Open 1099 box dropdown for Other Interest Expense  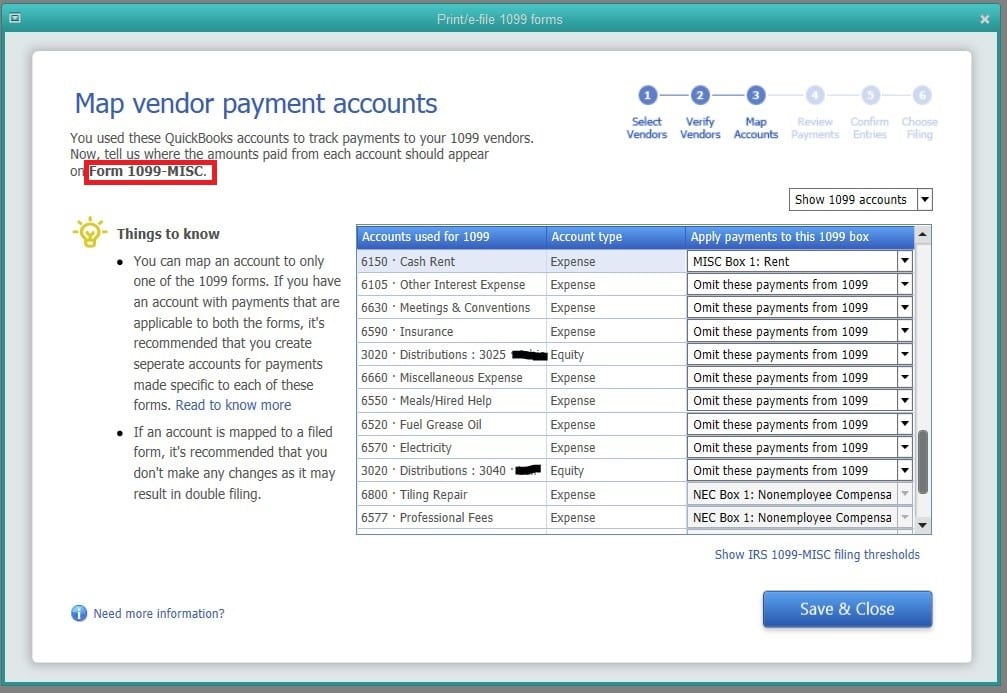[x=905, y=285]
